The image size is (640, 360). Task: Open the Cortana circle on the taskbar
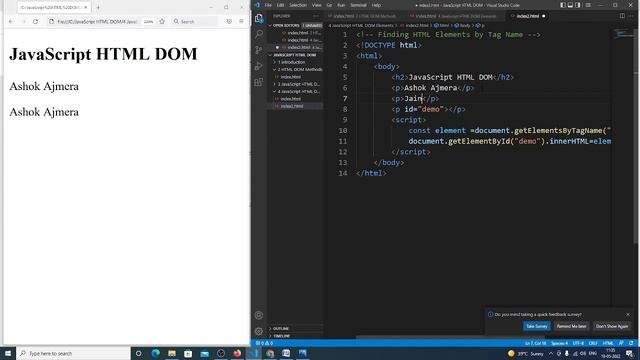(x=138, y=353)
